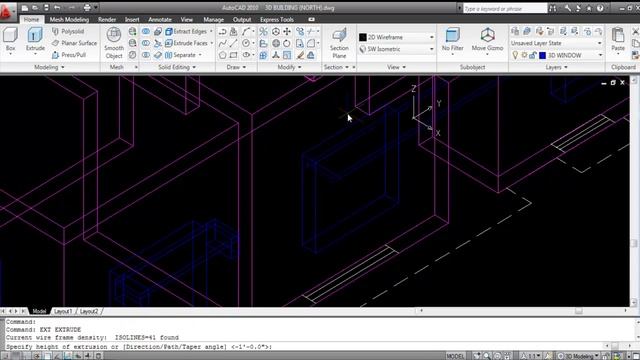Open the Express Tools ribbon tab
The height and width of the screenshot is (360, 640).
pos(277,19)
